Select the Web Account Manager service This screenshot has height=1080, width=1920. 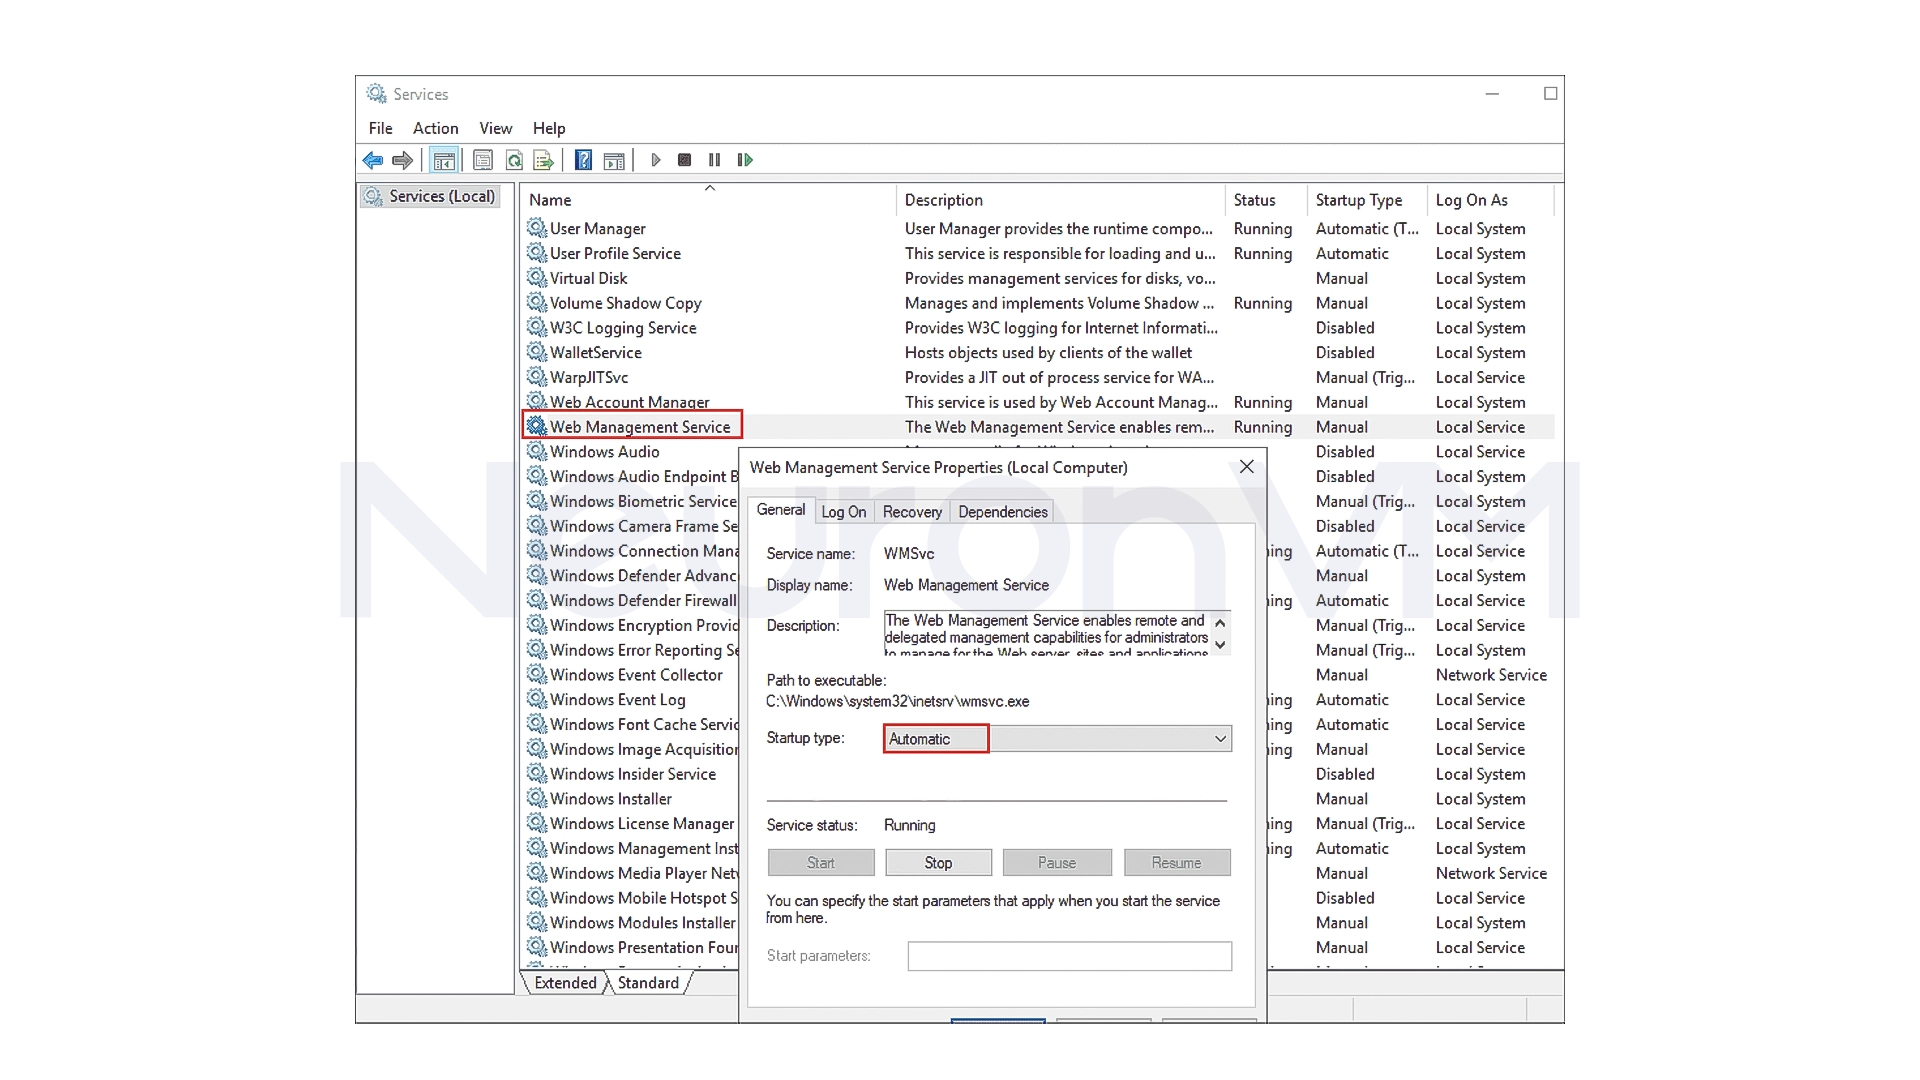pyautogui.click(x=631, y=402)
